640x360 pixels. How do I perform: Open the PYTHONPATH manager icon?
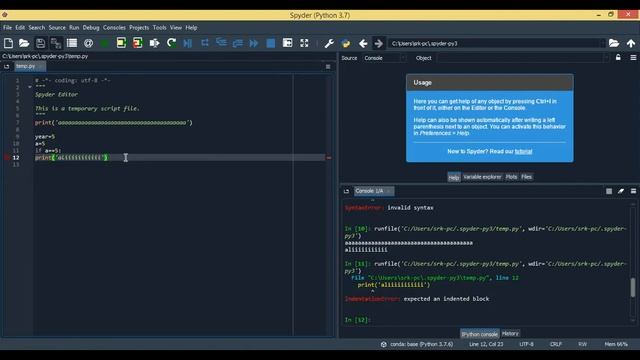[346, 43]
